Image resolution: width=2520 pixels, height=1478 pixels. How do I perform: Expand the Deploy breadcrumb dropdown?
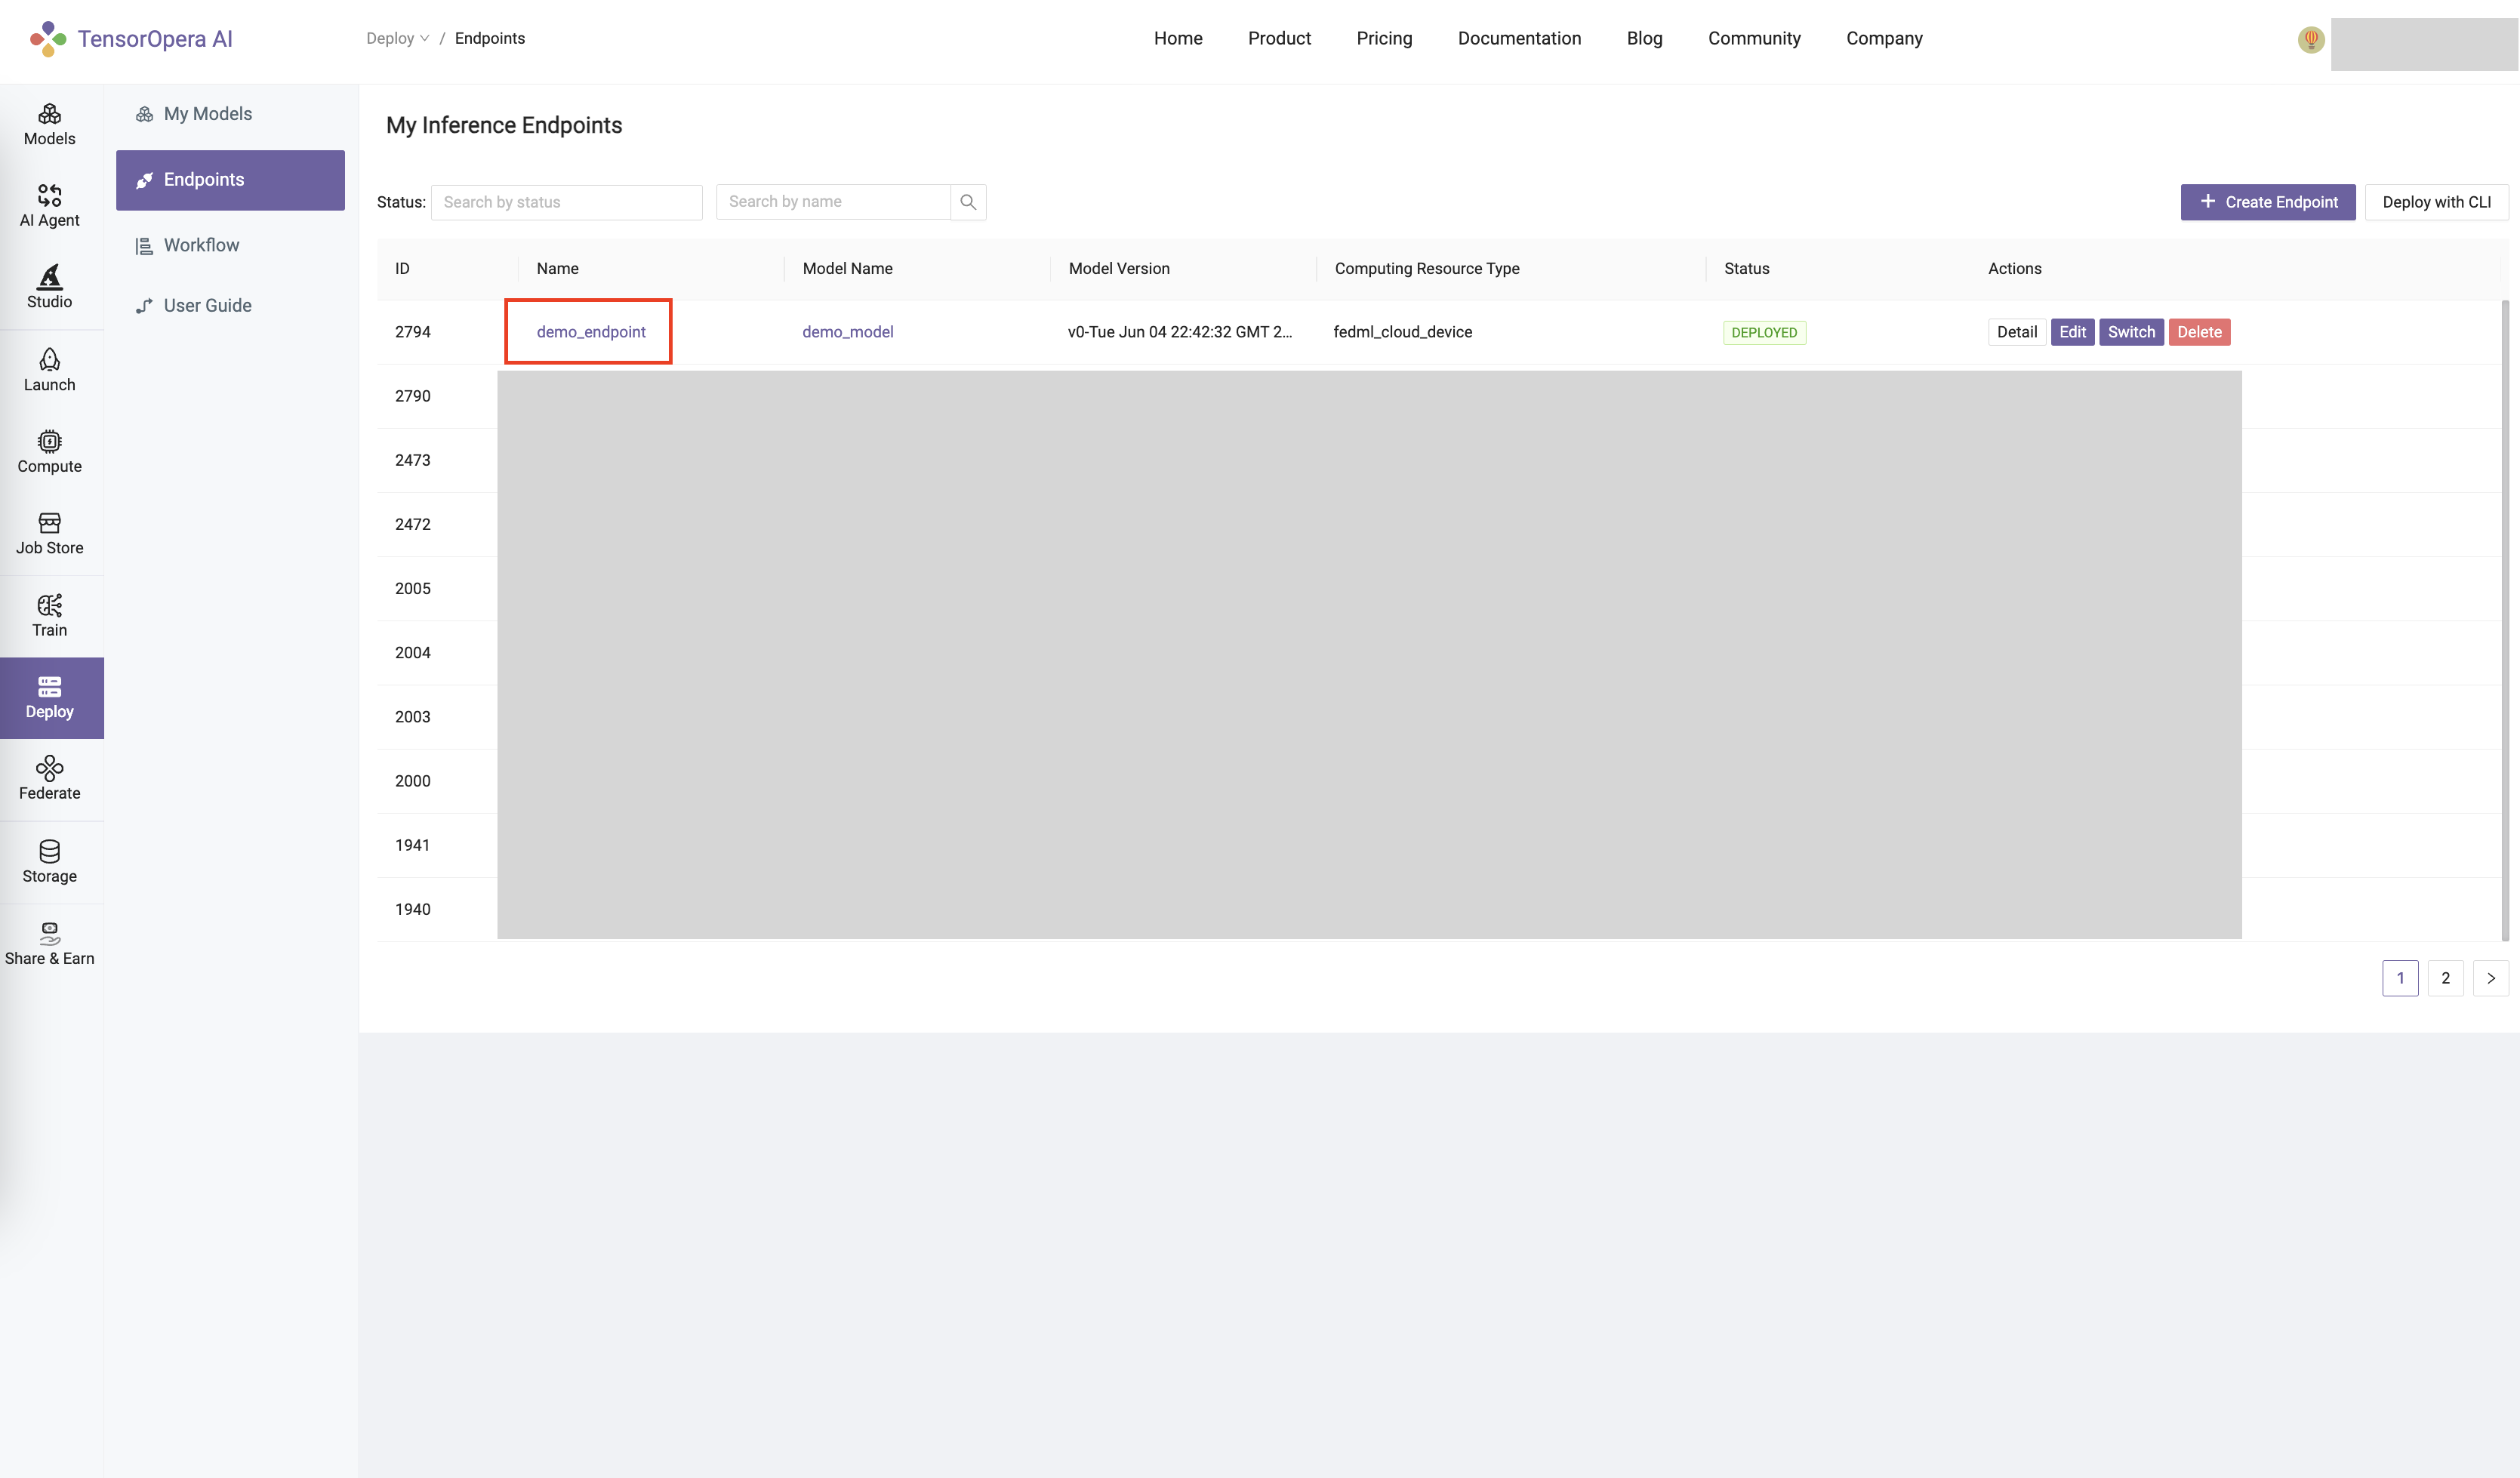[x=397, y=38]
